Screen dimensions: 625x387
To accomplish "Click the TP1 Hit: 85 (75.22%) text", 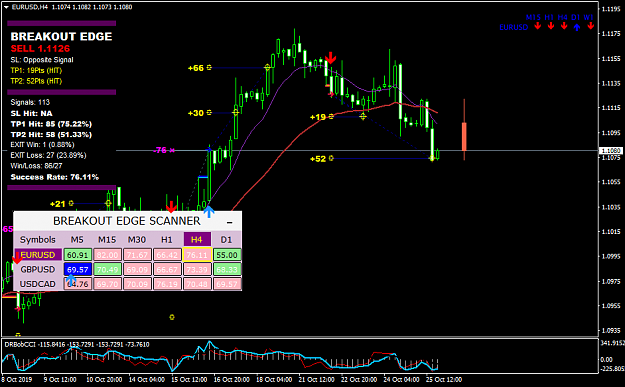I will (x=51, y=124).
